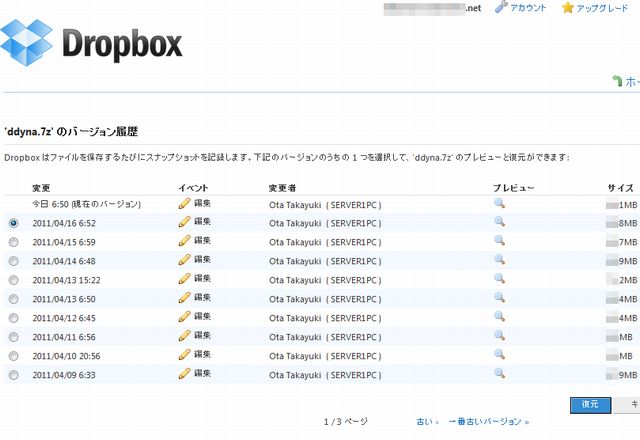
Task: Click pencil edit icon for 2011/04/15 6:59
Action: click(184, 241)
